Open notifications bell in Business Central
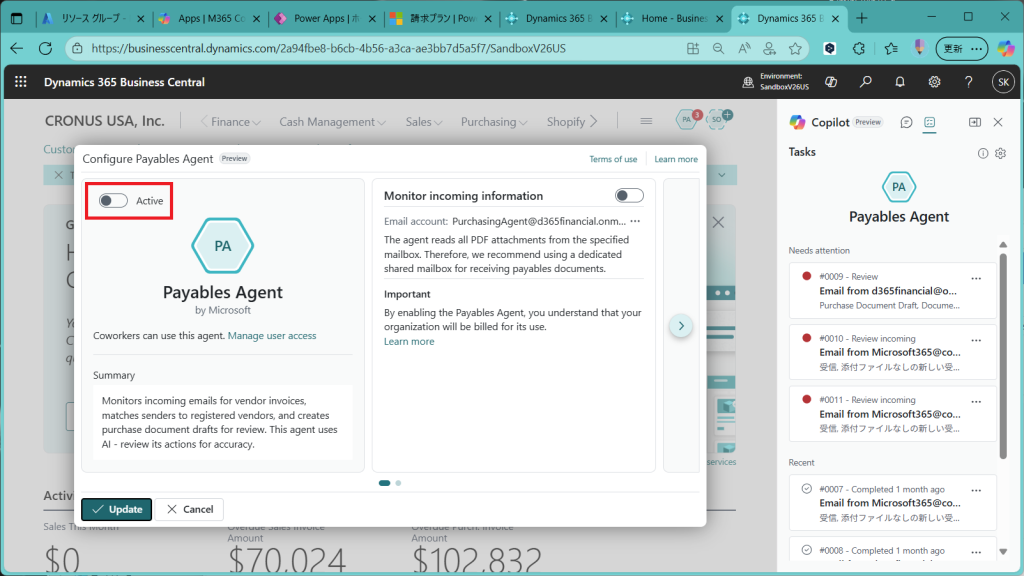This screenshot has width=1024, height=576. [x=900, y=82]
